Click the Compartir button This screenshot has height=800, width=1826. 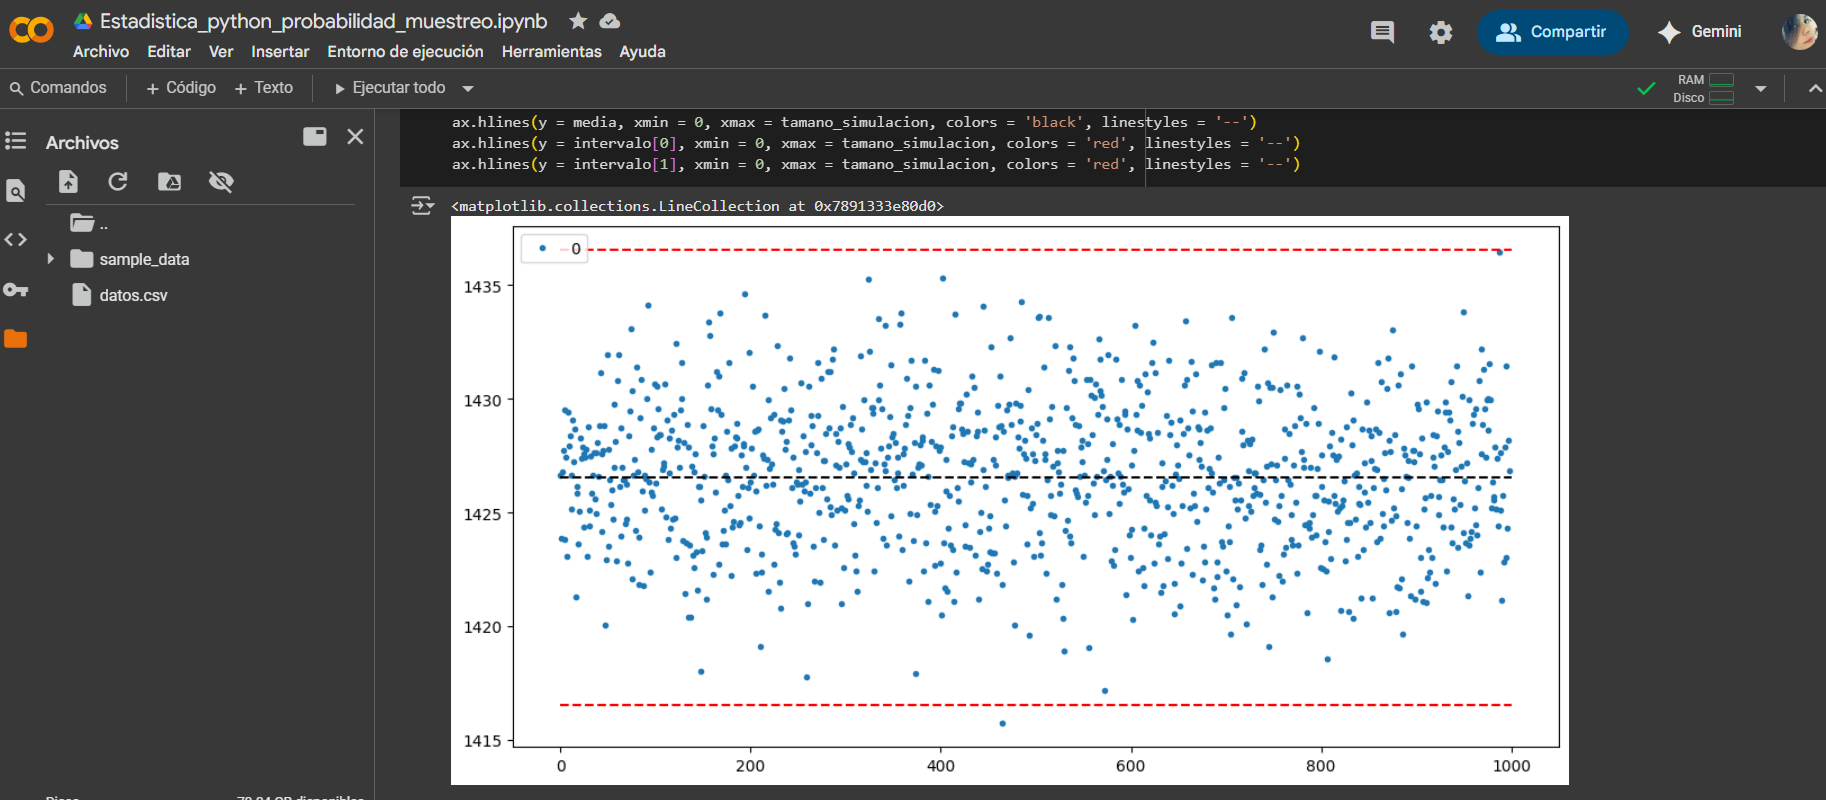[x=1552, y=32]
